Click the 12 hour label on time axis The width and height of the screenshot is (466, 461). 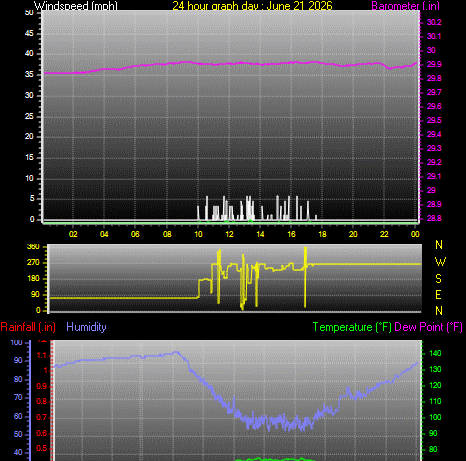229,234
